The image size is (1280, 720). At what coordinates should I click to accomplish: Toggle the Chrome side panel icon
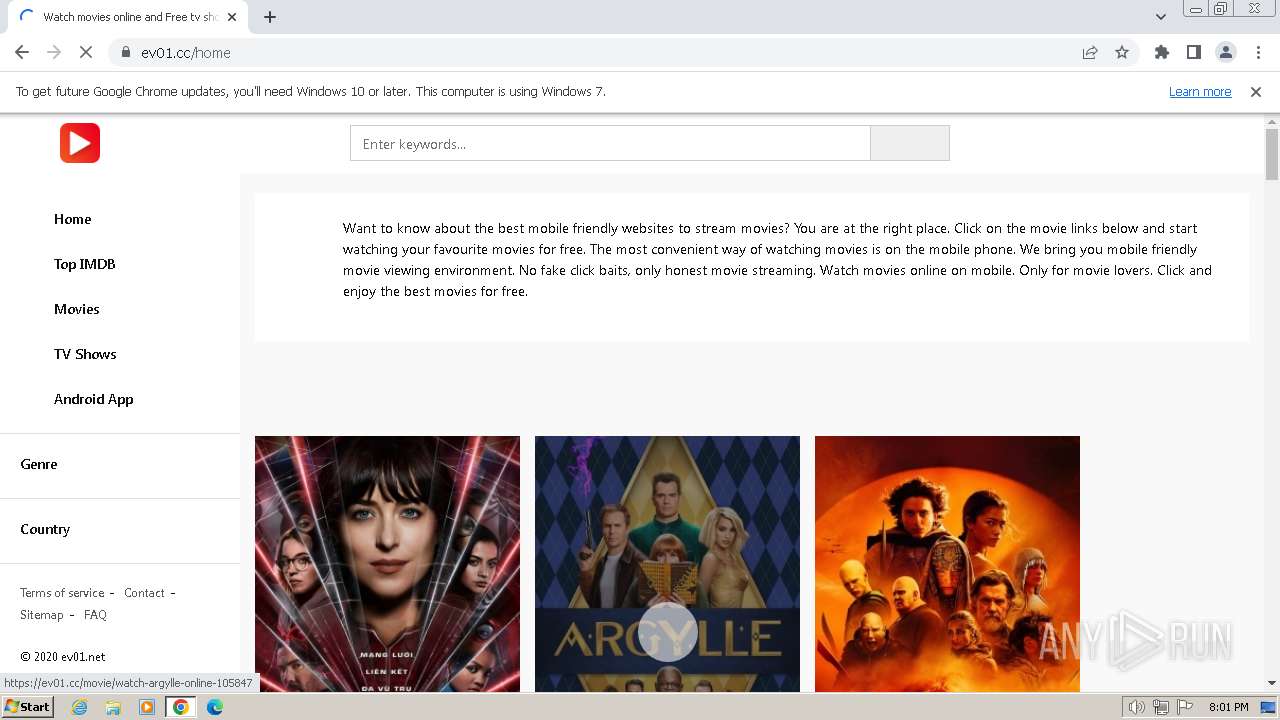click(x=1193, y=53)
